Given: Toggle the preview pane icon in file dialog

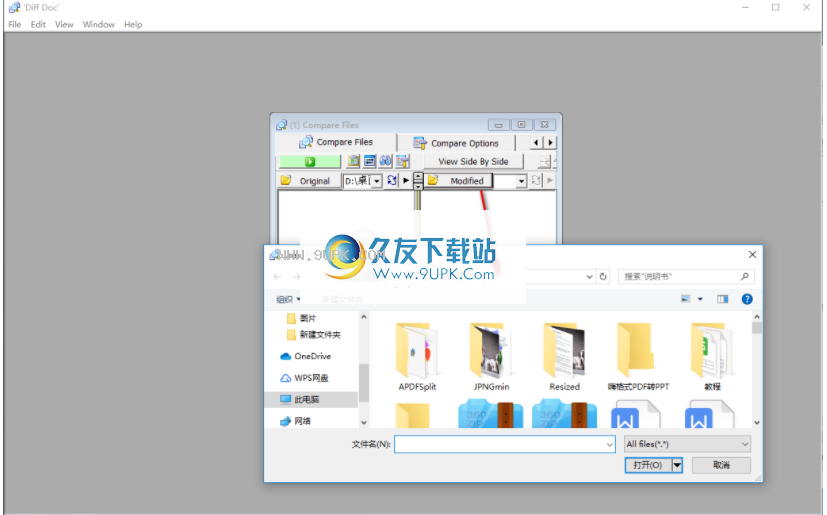Looking at the screenshot, I should [723, 299].
